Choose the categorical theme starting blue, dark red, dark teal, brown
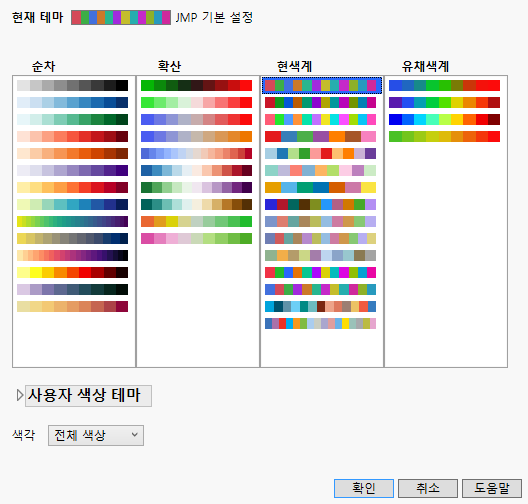 click(320, 204)
